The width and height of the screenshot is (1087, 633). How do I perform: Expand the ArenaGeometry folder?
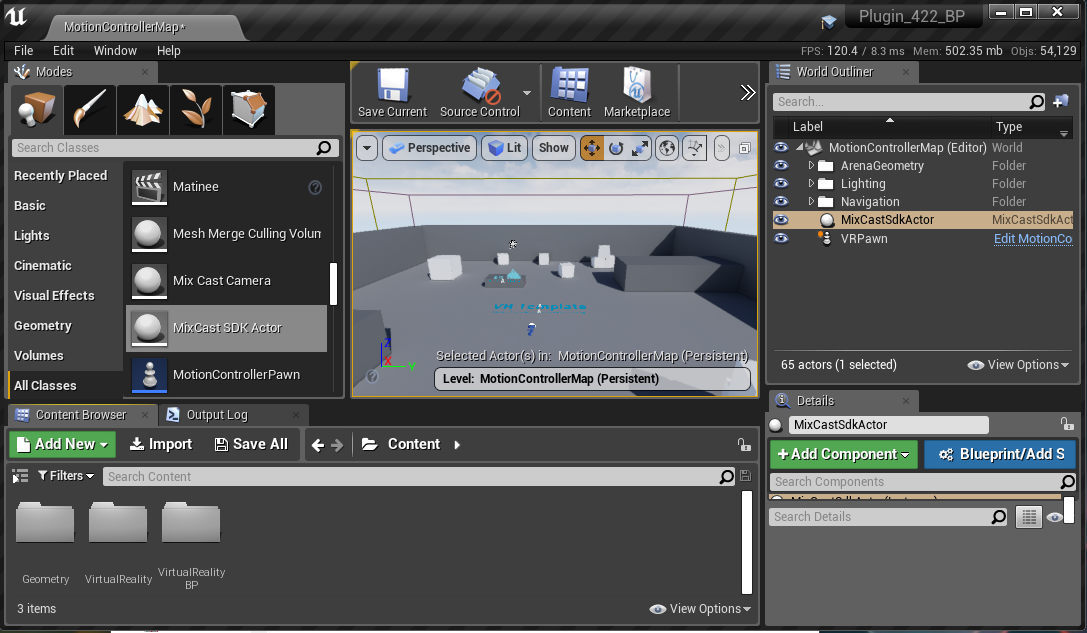pyautogui.click(x=811, y=166)
